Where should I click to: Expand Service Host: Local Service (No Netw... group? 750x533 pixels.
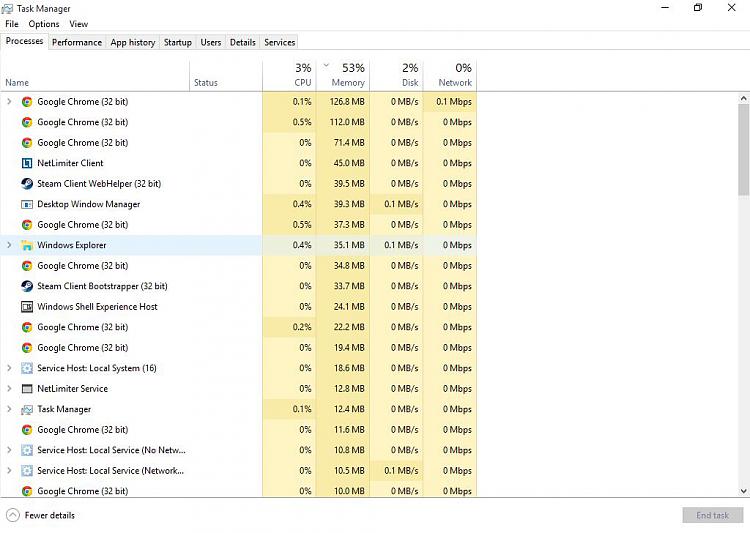tap(9, 450)
